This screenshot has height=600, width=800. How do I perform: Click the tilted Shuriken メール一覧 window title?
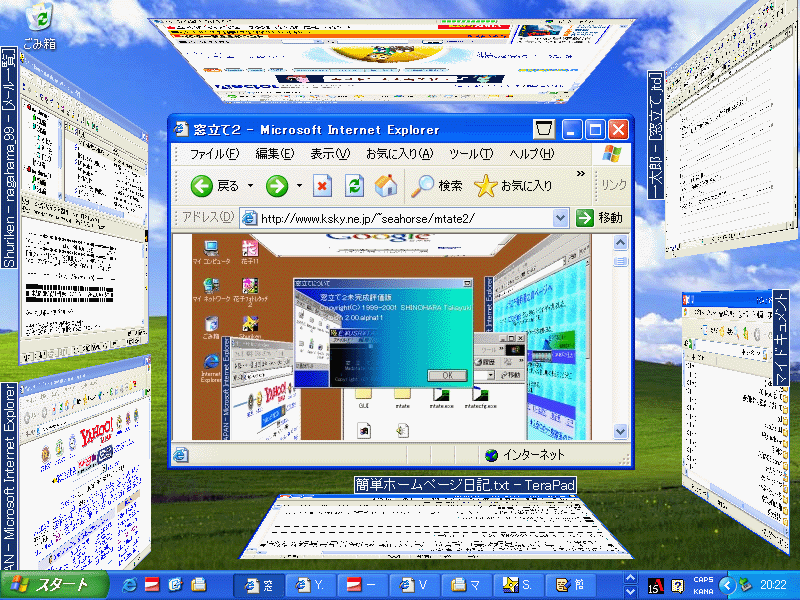[9, 158]
